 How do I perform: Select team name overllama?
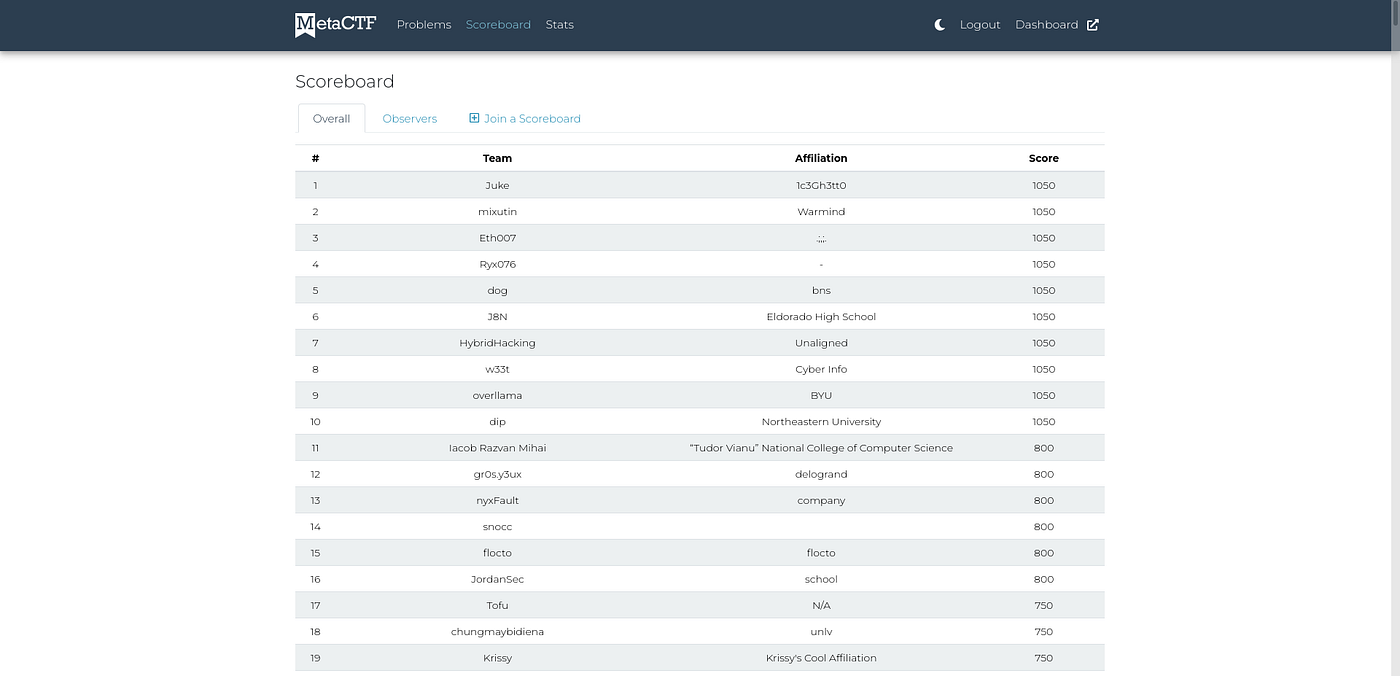click(x=497, y=395)
